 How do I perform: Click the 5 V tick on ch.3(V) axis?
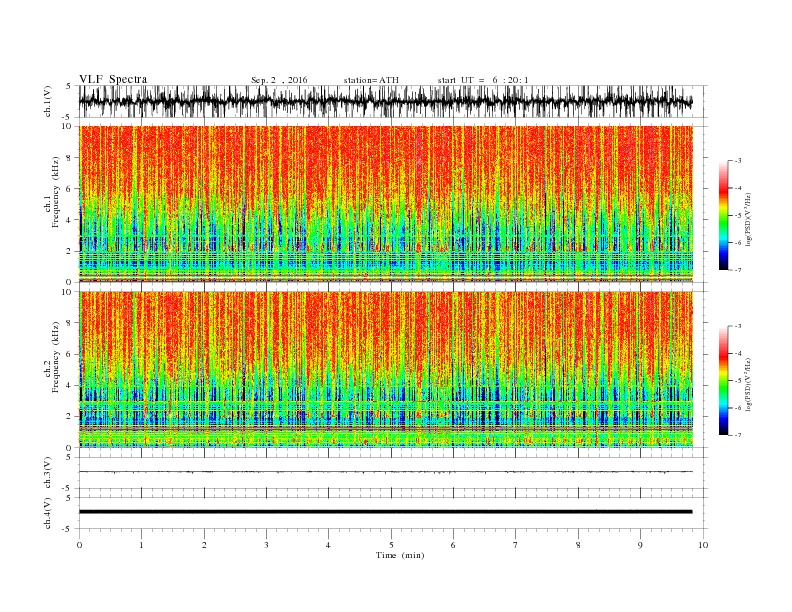69,457
